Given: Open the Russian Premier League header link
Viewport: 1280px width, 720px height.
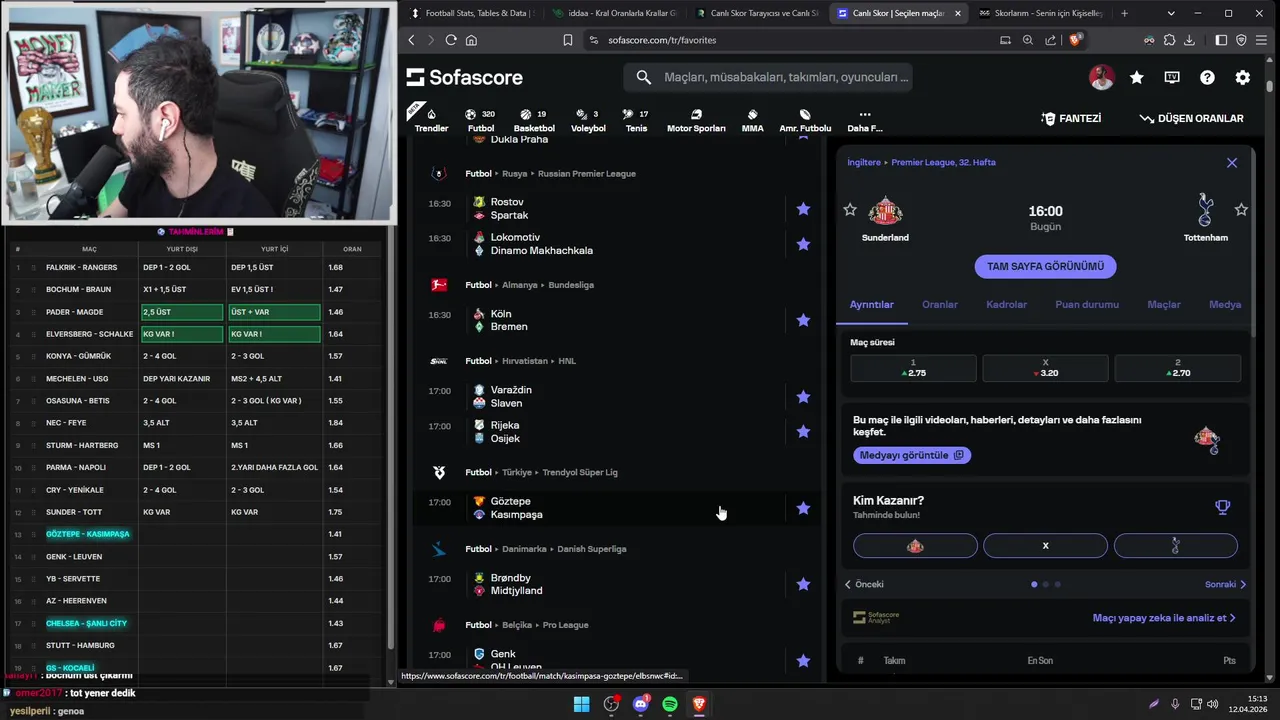Looking at the screenshot, I should [x=586, y=174].
